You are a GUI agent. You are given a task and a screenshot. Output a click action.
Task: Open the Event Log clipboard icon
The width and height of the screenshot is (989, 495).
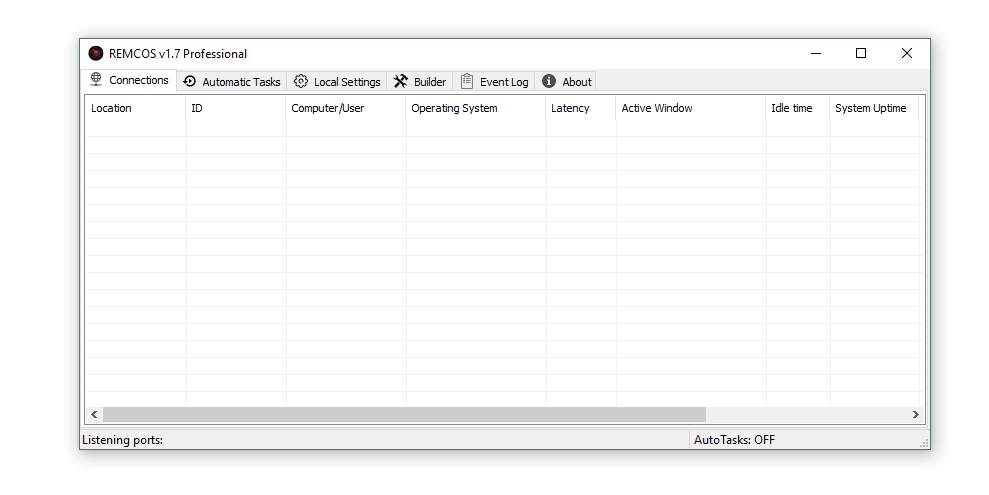pos(467,82)
